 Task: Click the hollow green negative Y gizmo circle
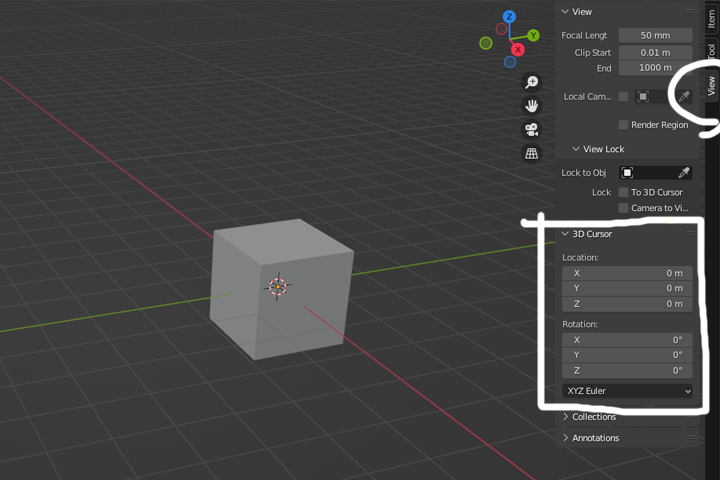pyautogui.click(x=486, y=43)
